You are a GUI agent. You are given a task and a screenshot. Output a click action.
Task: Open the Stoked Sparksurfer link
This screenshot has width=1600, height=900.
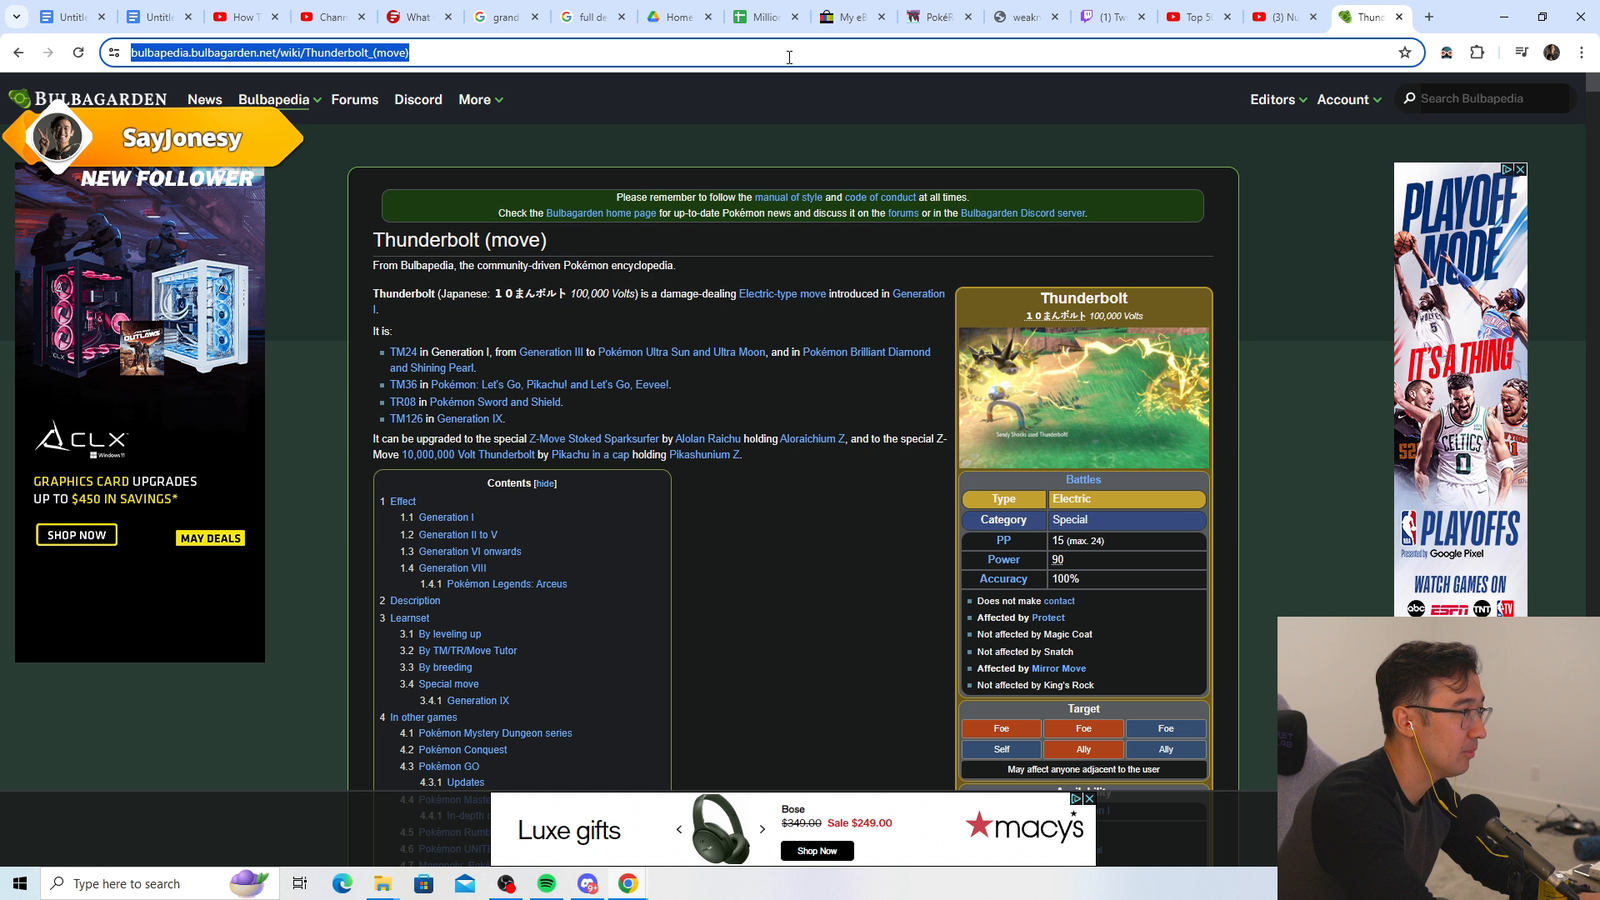(x=594, y=439)
